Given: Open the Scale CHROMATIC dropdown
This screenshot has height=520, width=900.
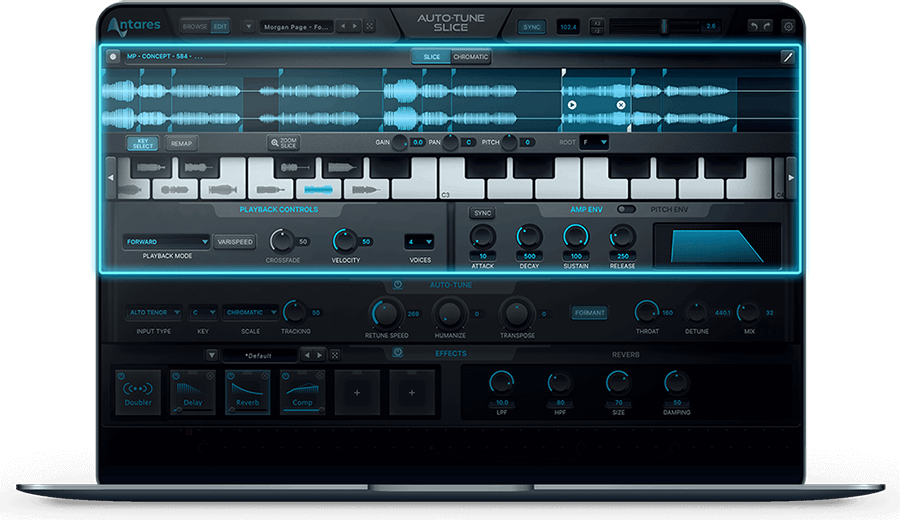Looking at the screenshot, I should [251, 313].
